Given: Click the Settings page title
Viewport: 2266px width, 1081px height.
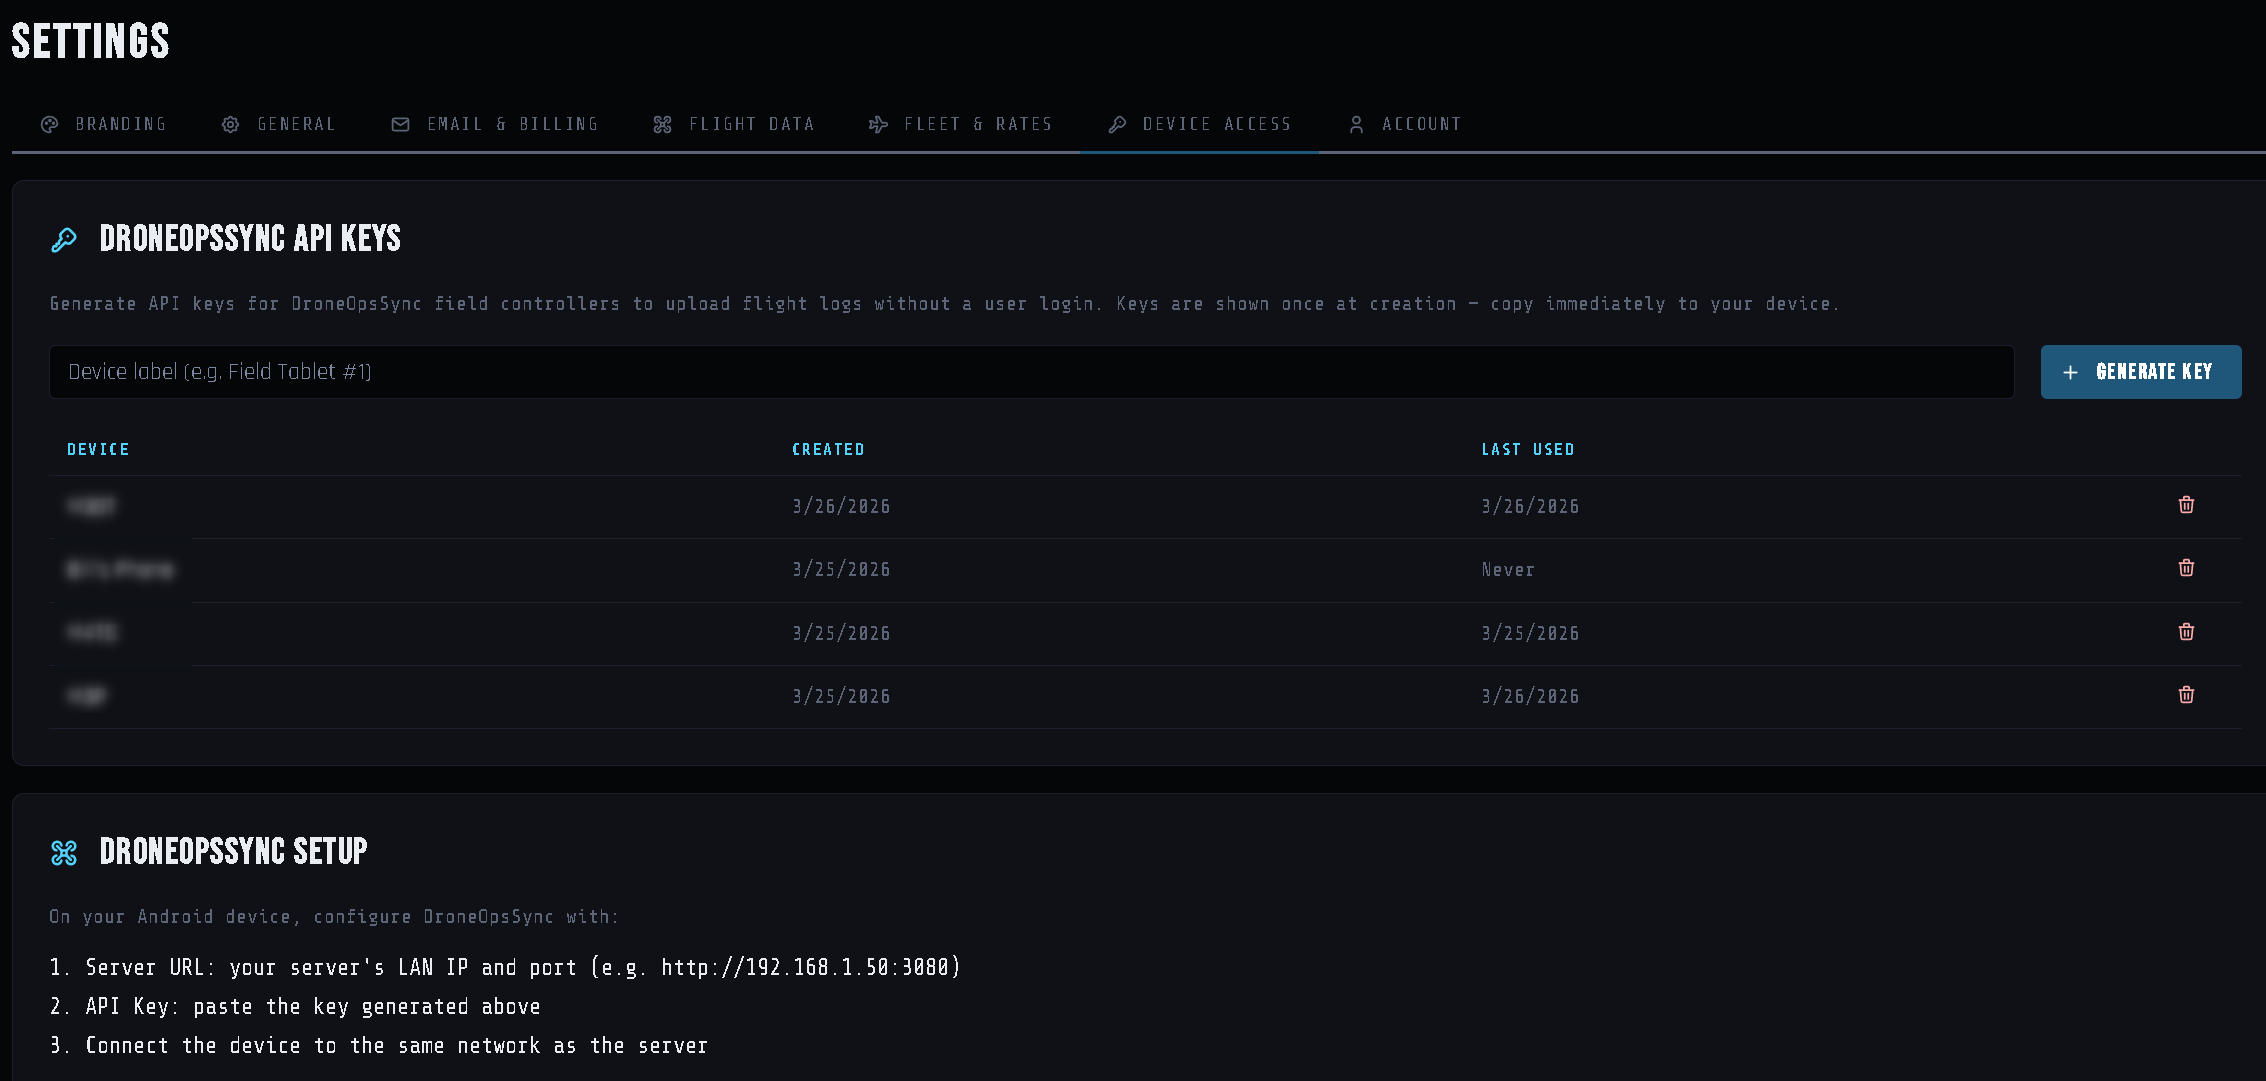Looking at the screenshot, I should [x=90, y=41].
